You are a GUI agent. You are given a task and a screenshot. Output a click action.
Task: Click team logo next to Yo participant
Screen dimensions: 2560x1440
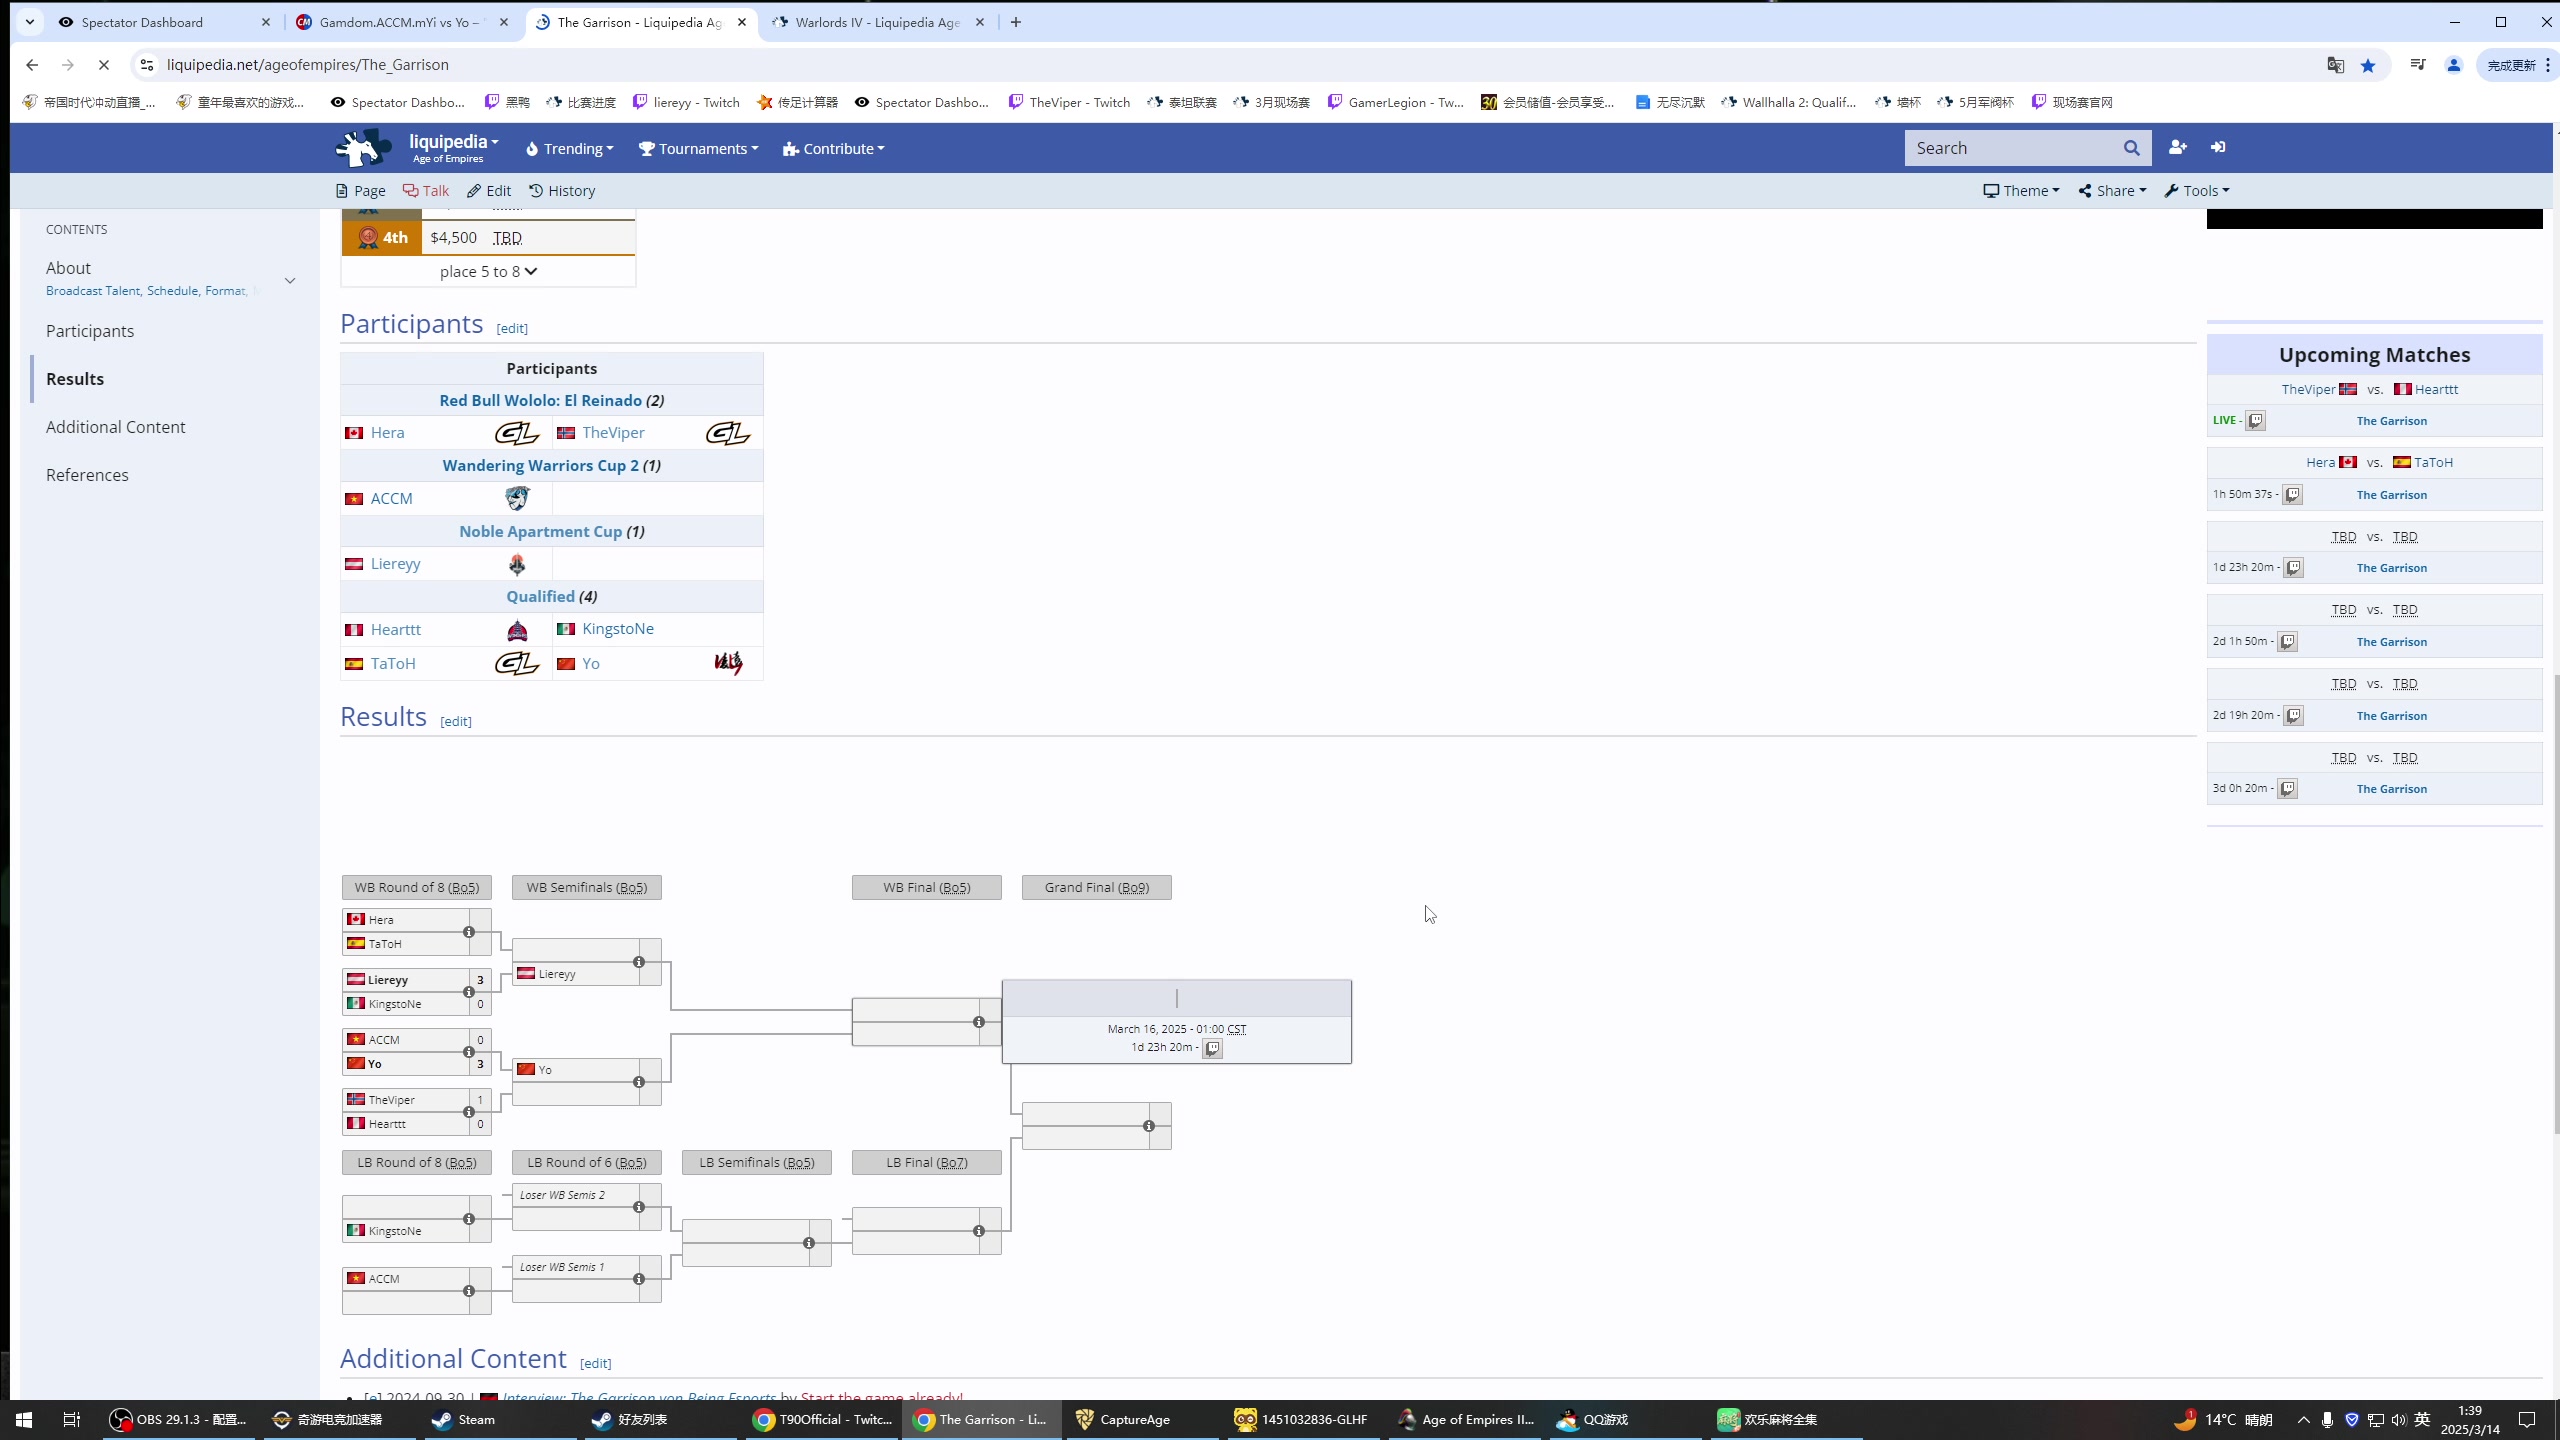pyautogui.click(x=728, y=663)
